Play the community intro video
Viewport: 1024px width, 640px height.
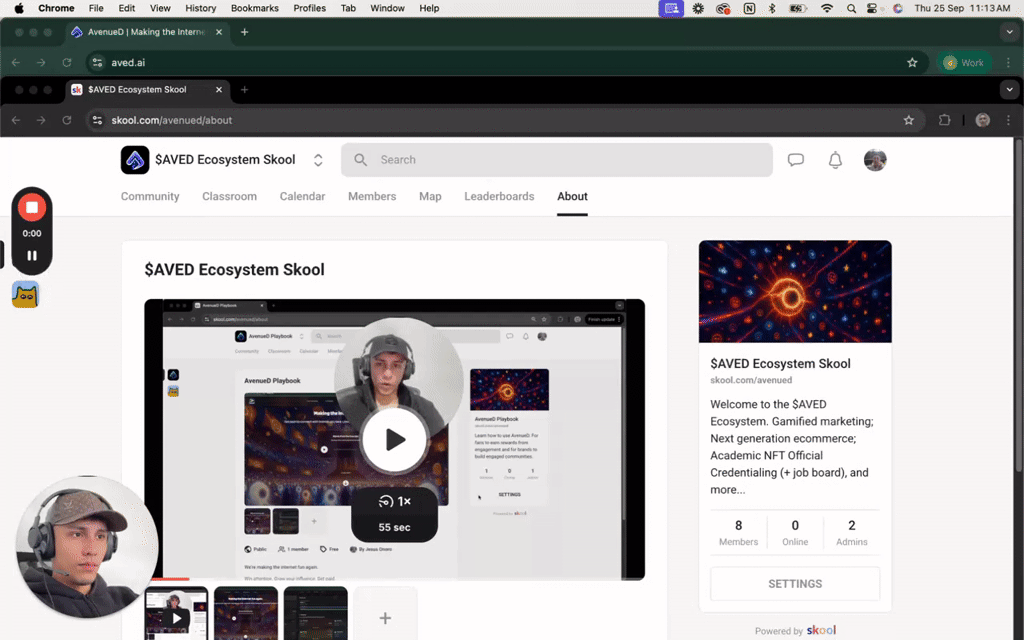394,440
